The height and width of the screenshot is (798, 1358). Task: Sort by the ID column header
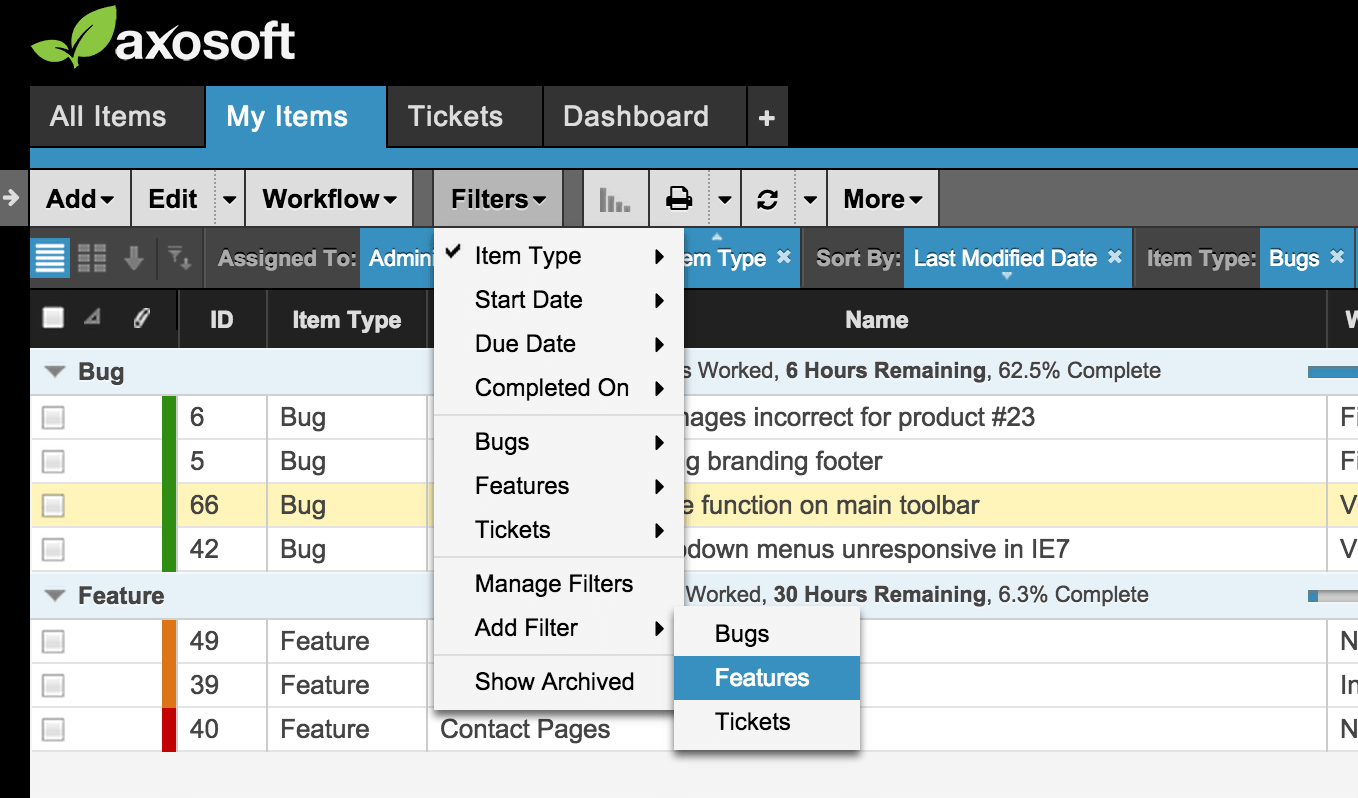pyautogui.click(x=222, y=320)
